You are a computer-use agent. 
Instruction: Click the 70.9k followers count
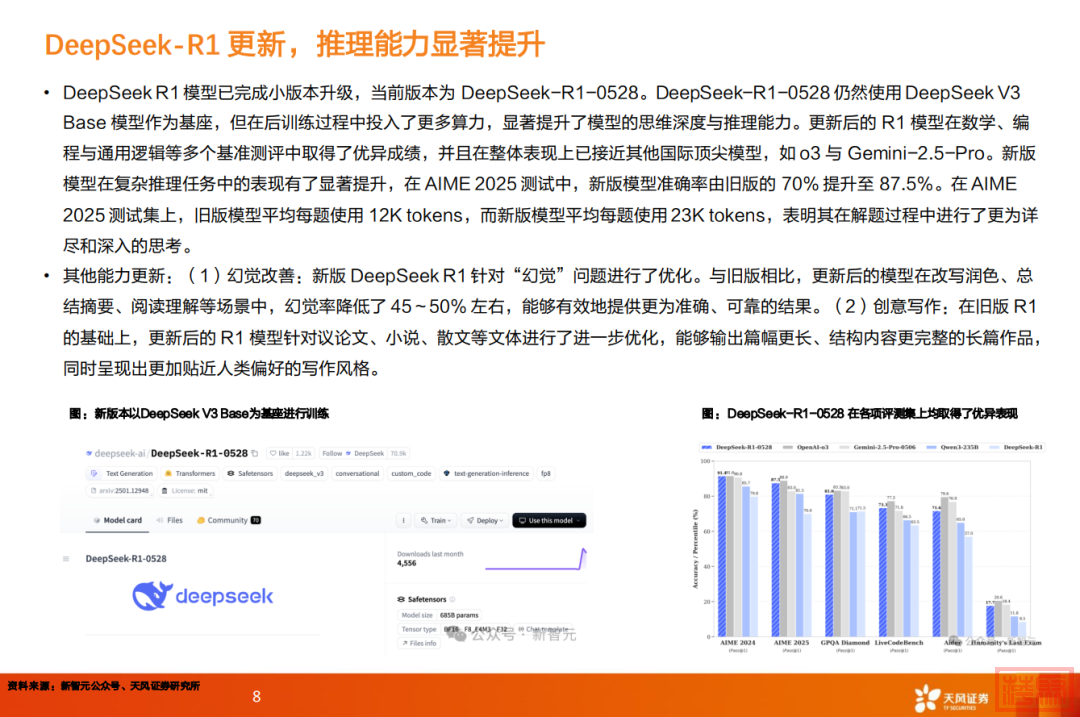[x=398, y=453]
